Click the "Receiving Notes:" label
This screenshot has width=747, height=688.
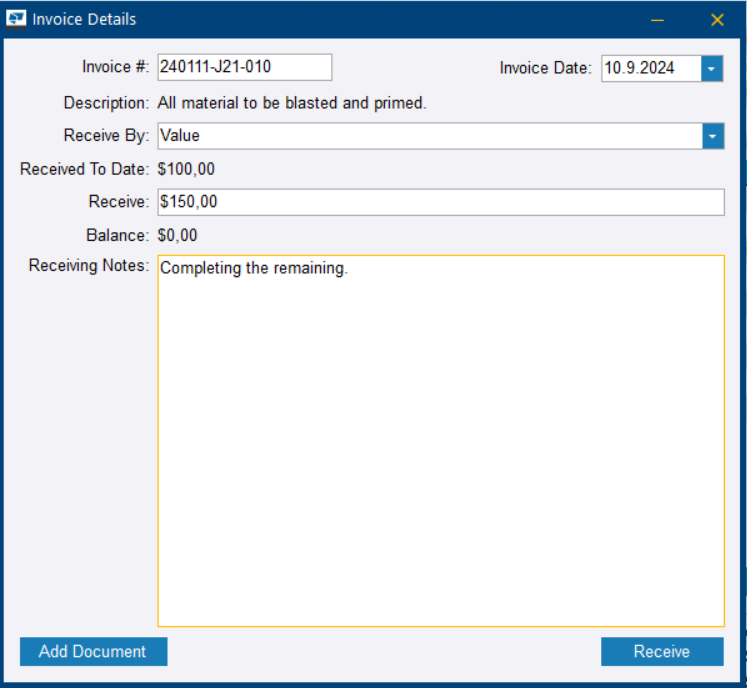coord(89,265)
